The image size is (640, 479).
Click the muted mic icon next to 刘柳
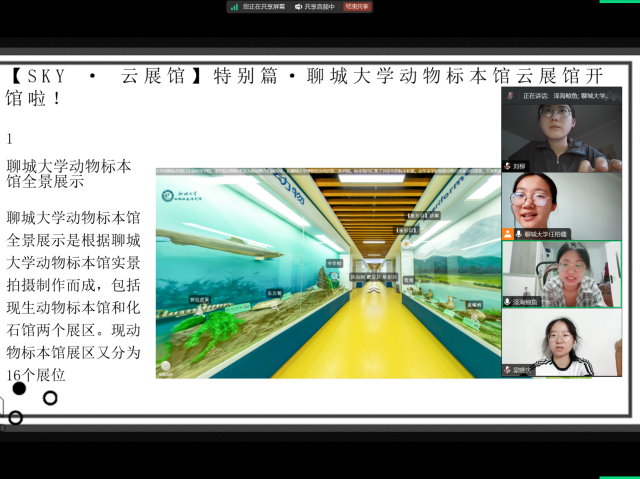tap(507, 166)
